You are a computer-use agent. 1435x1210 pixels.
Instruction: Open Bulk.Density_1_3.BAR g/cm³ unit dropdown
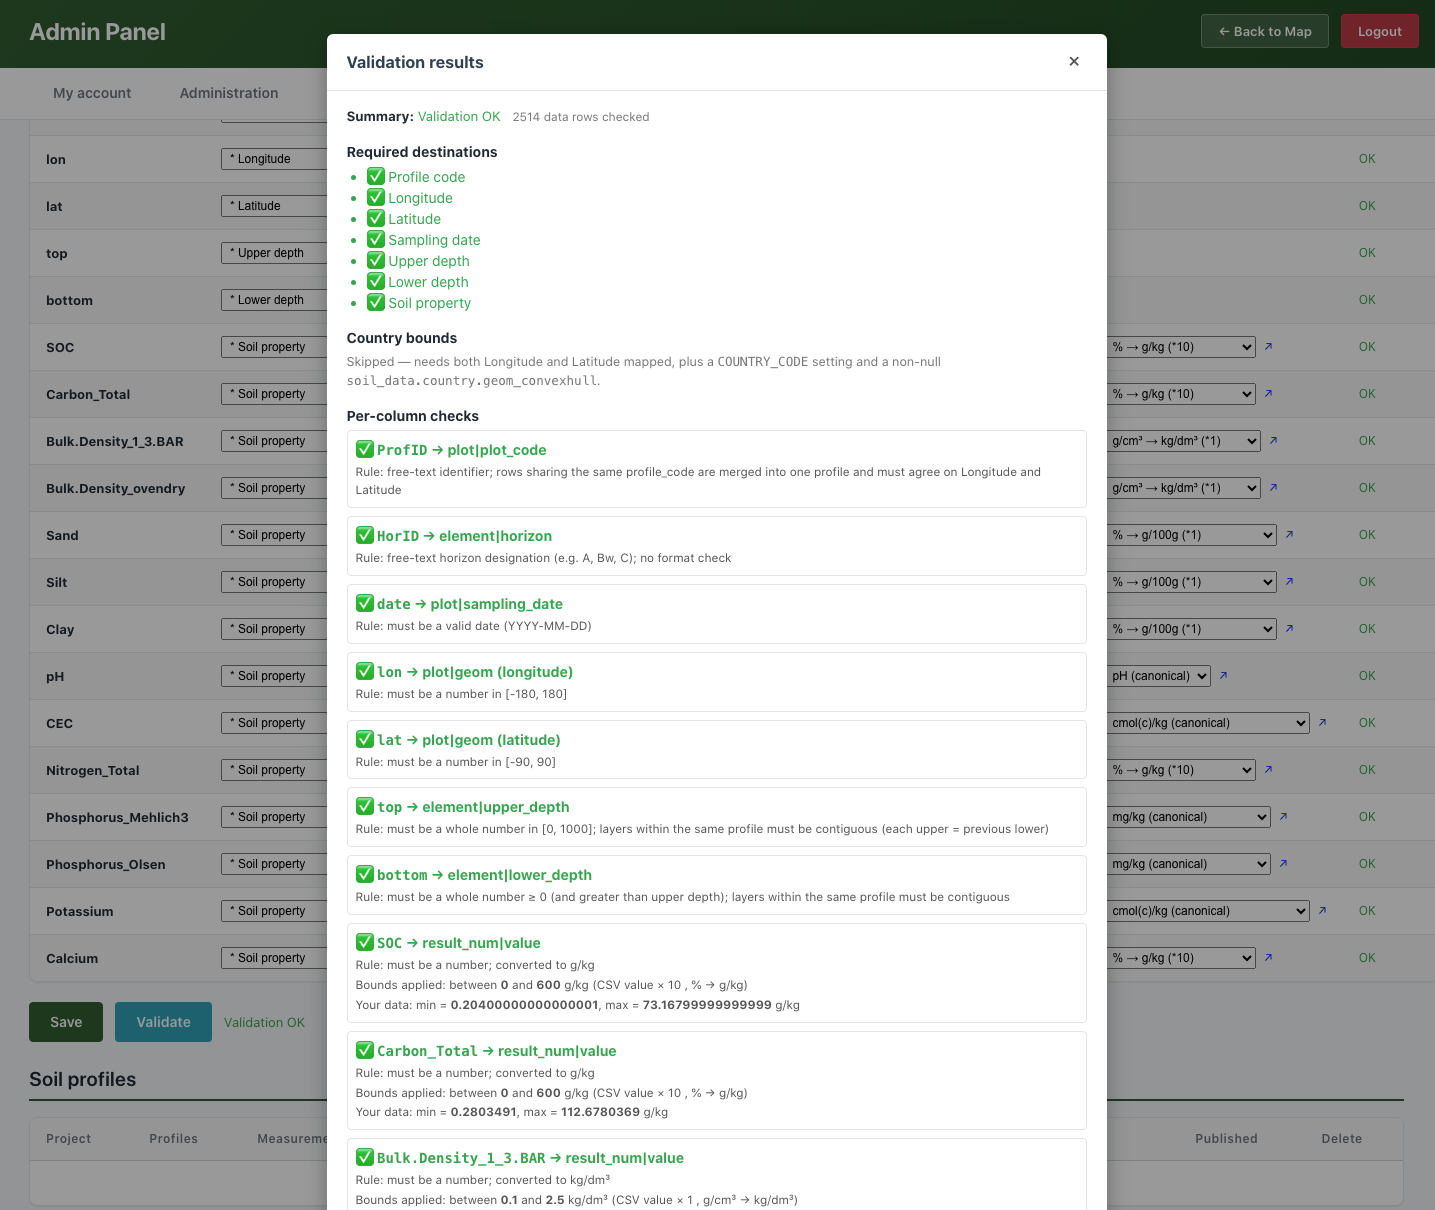point(1184,441)
